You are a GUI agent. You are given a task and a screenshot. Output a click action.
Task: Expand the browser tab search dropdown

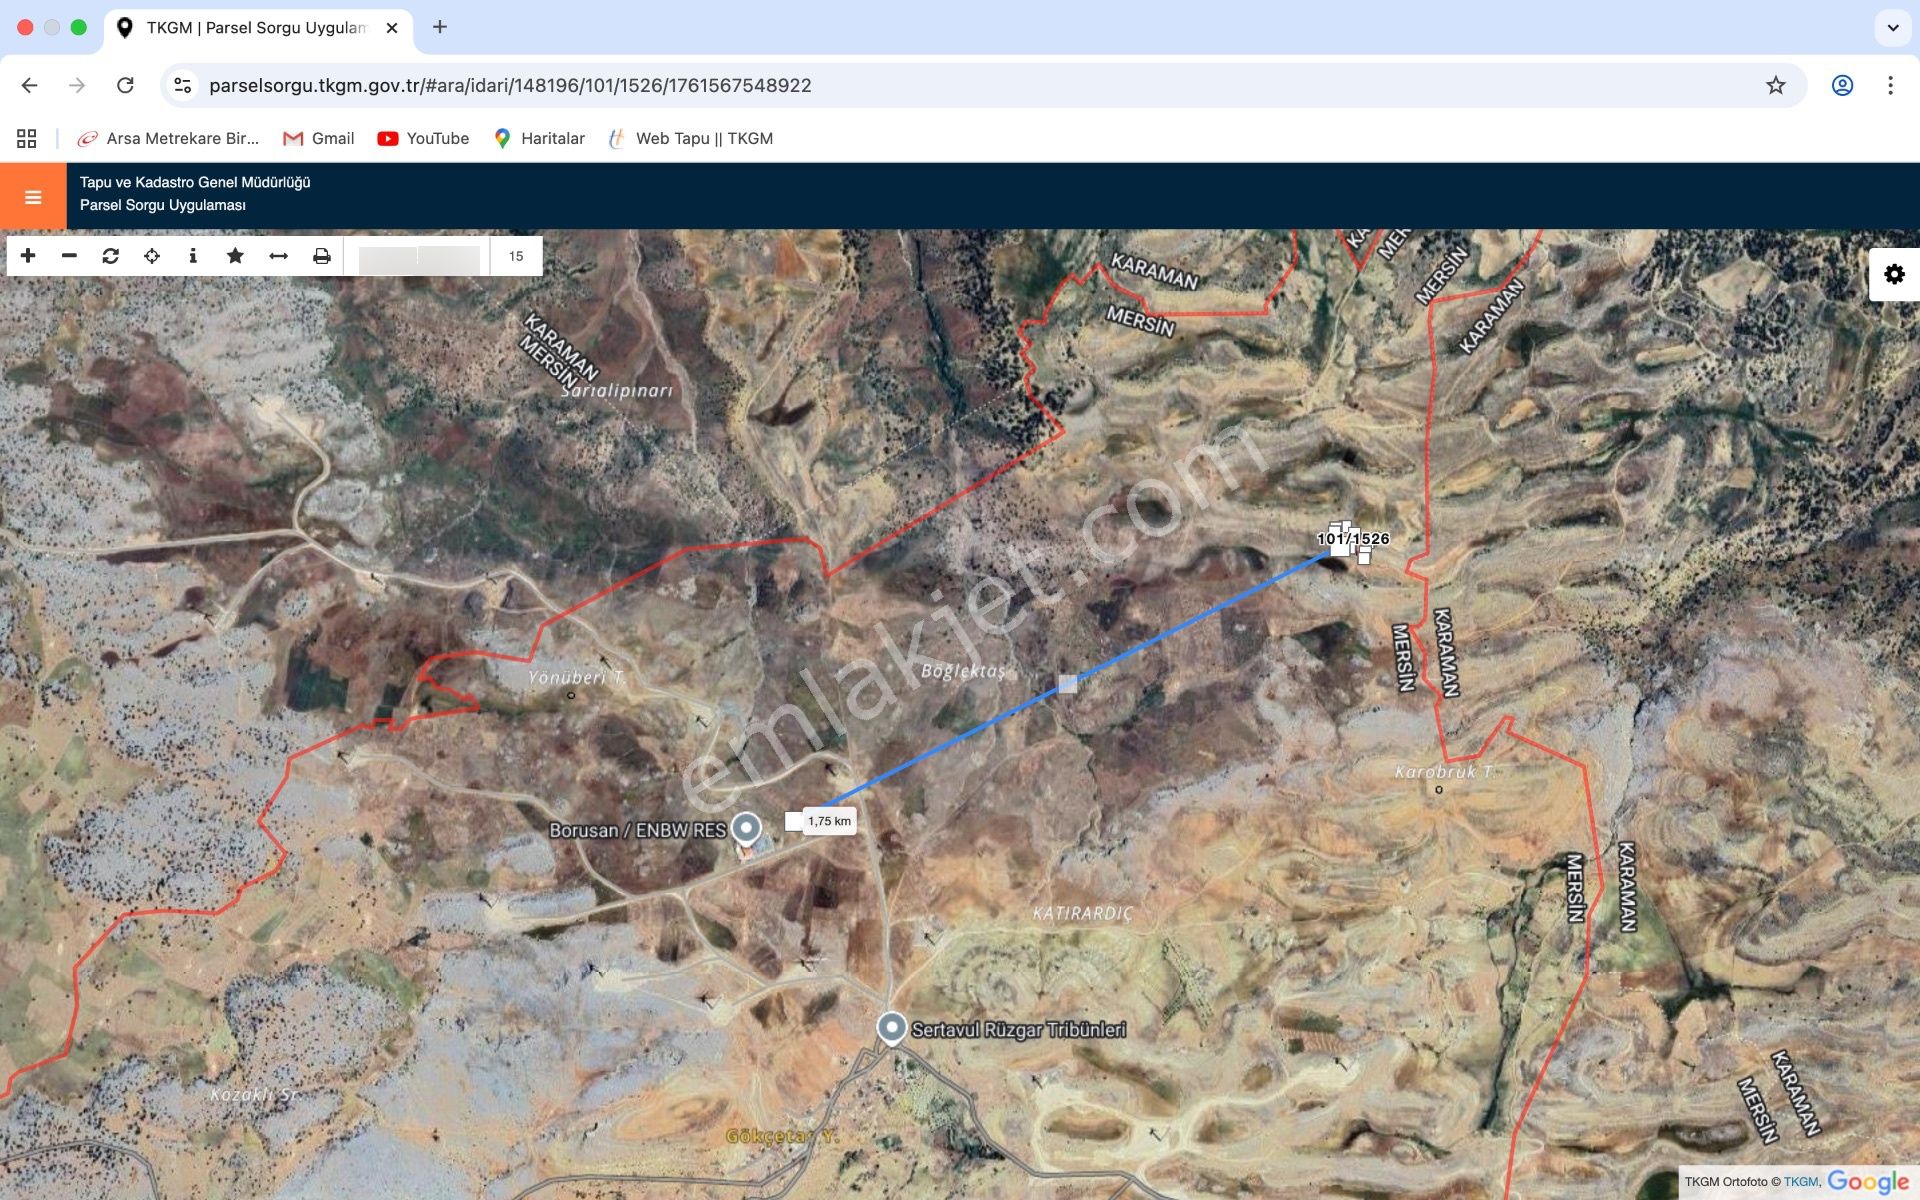1892,28
